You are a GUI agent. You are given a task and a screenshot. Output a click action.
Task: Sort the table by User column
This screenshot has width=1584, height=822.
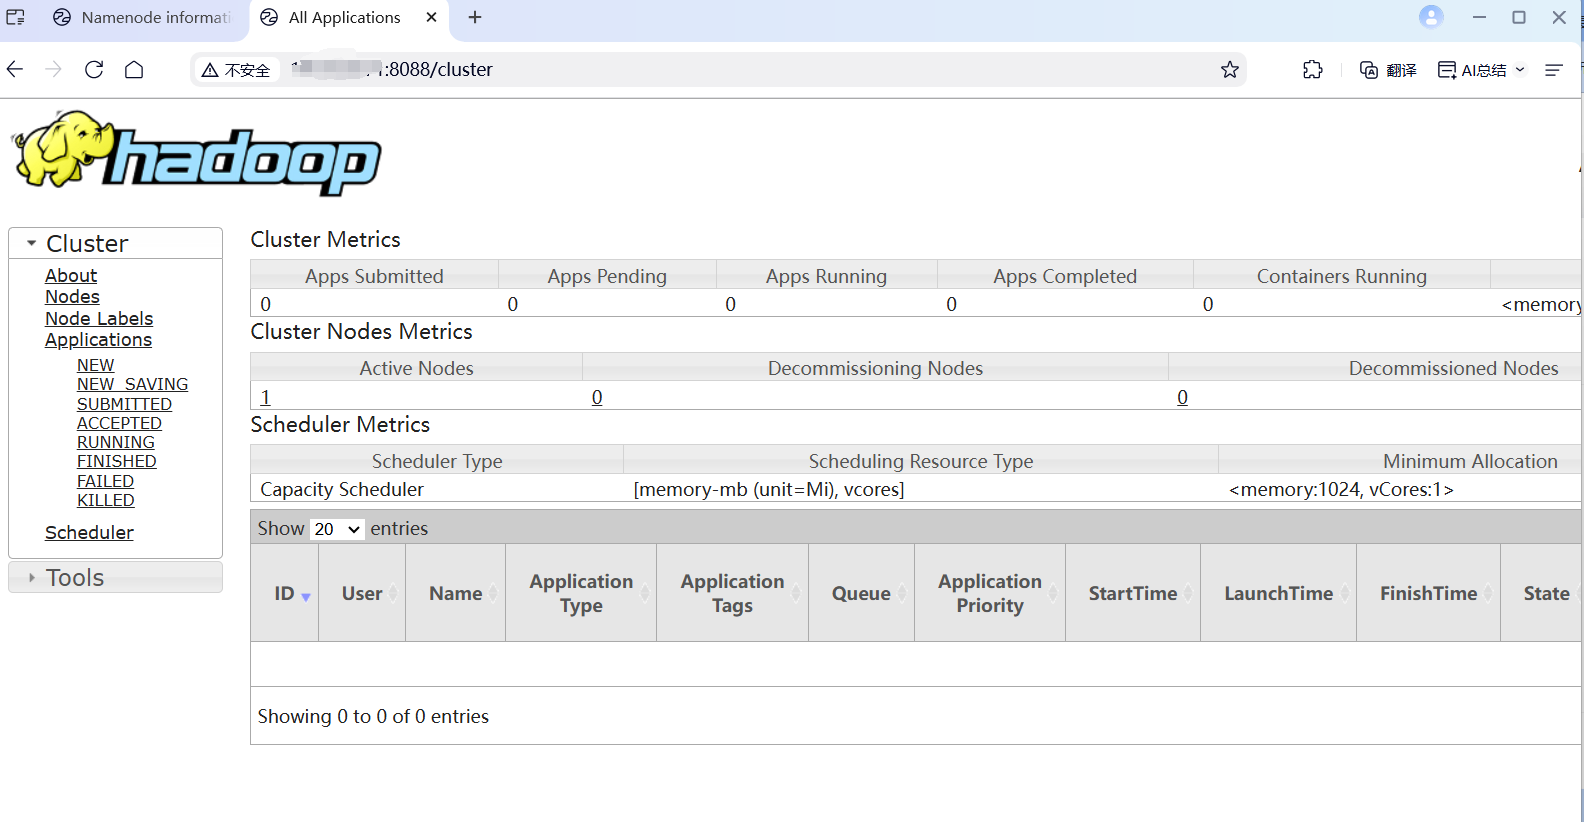pyautogui.click(x=362, y=593)
